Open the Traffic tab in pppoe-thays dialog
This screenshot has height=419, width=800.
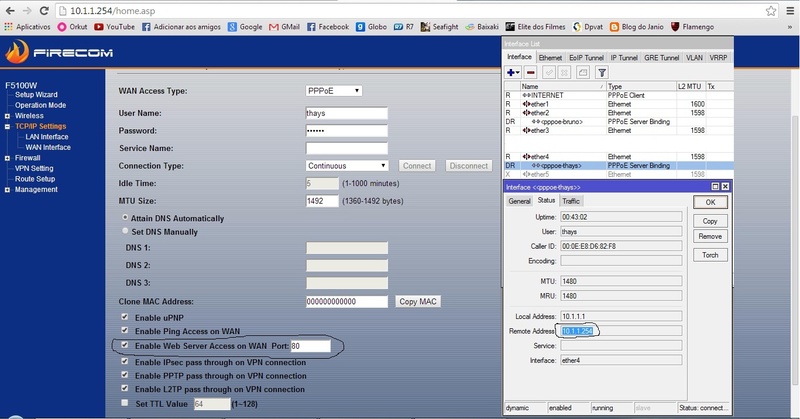(x=571, y=201)
